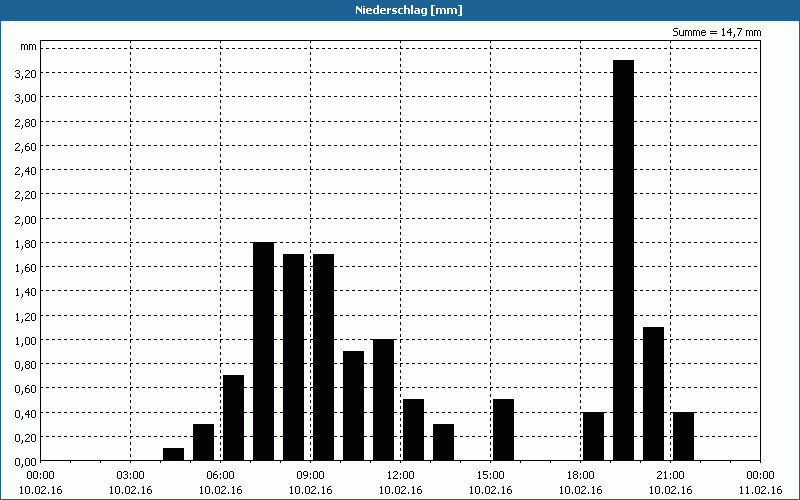
Task: Click the 1,80 y-axis label
Action: tap(26, 243)
